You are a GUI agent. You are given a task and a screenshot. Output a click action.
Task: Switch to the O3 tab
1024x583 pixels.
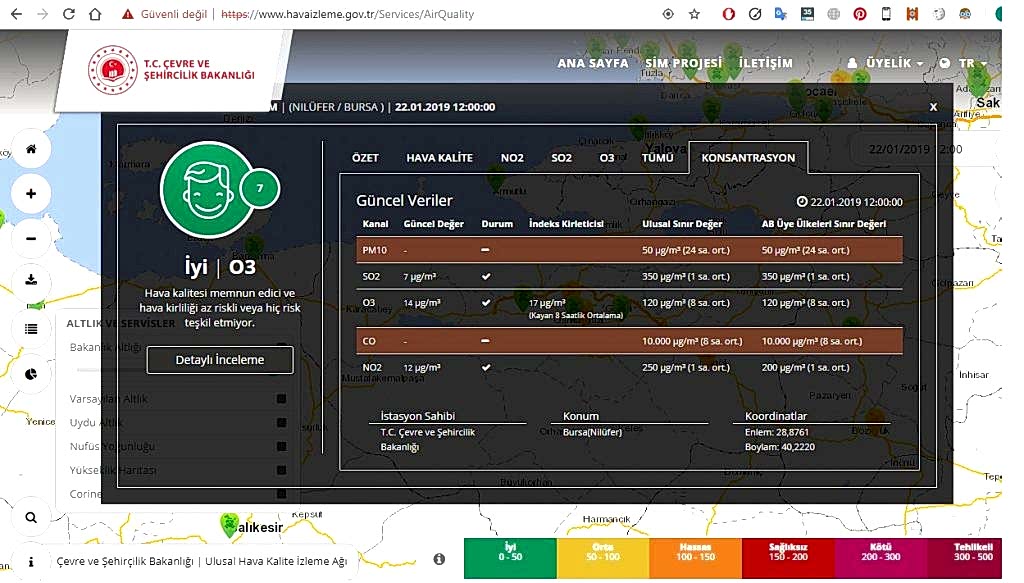coord(607,158)
